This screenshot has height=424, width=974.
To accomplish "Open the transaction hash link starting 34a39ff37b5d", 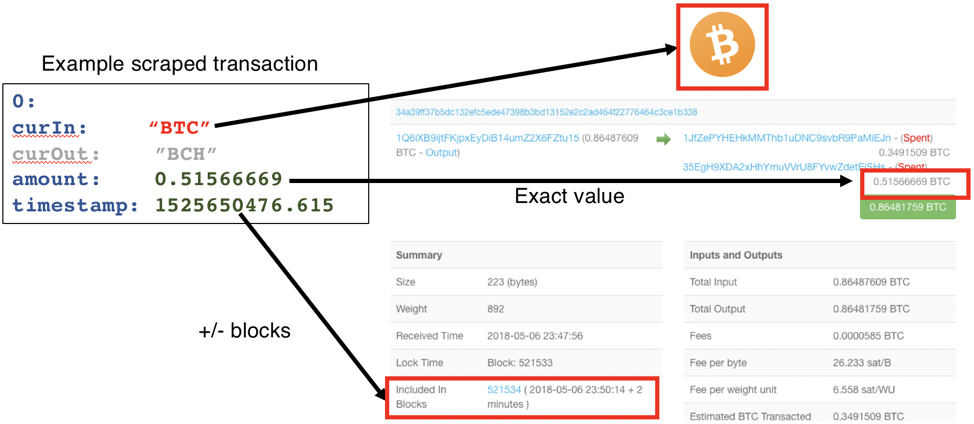I will click(546, 112).
